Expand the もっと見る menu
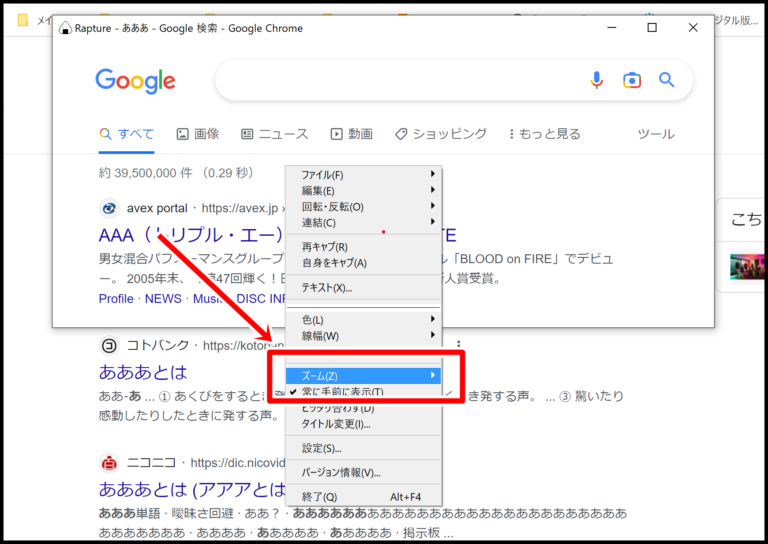This screenshot has width=768, height=544. pos(545,134)
